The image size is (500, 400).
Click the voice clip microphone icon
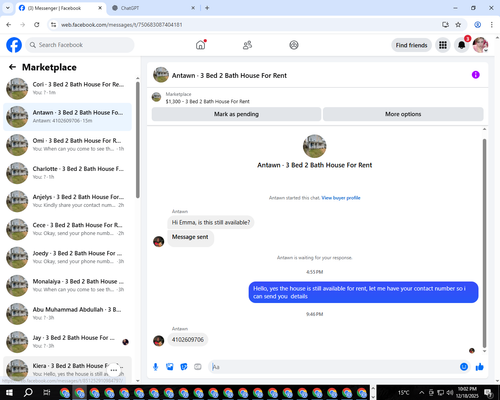(155, 367)
